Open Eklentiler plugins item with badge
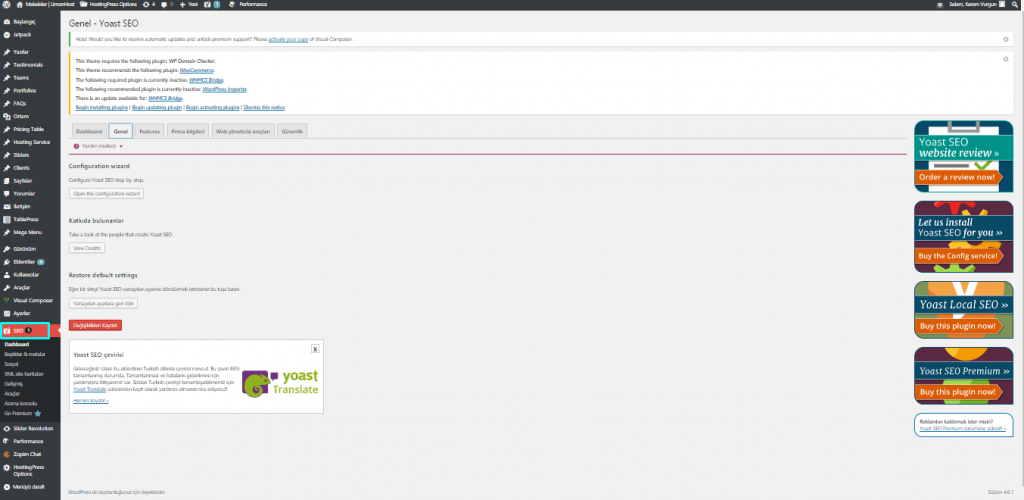This screenshot has height=500, width=1024. pyautogui.click(x=29, y=262)
